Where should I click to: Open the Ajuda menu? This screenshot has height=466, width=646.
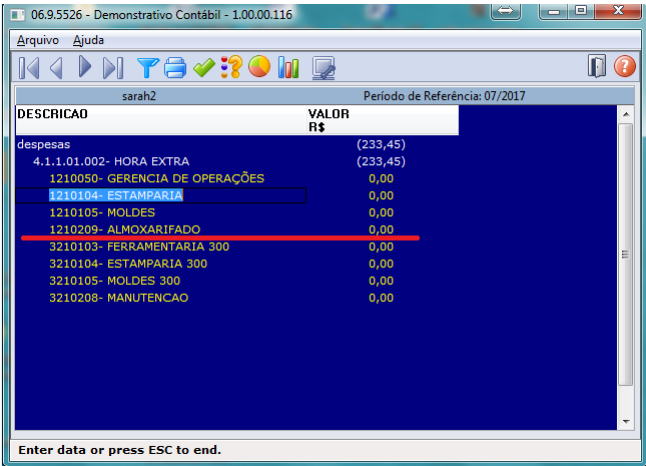[88, 40]
